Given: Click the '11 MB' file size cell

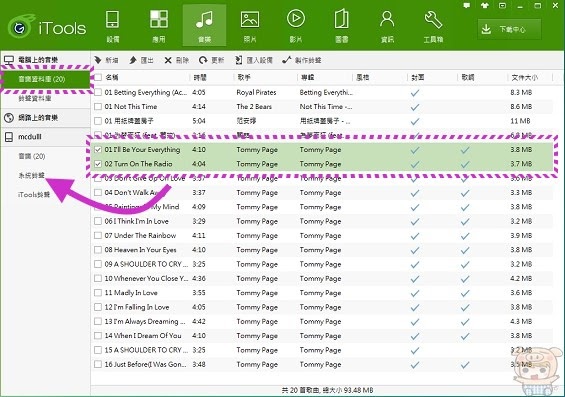Looking at the screenshot, I should [520, 121].
